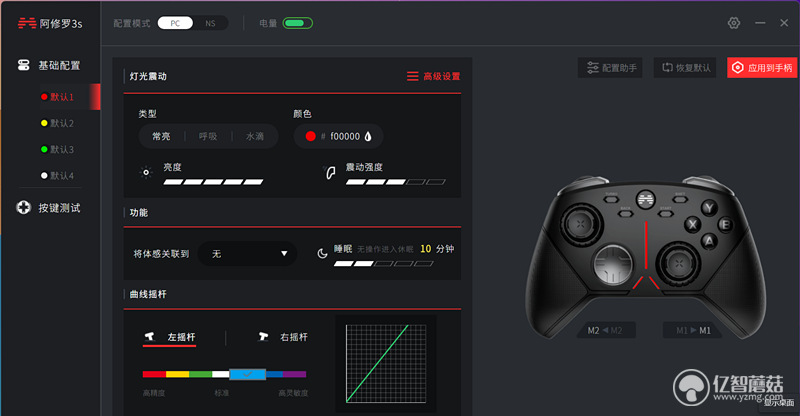
Task: Select profile 默认1 with red dot
Action: point(69,96)
